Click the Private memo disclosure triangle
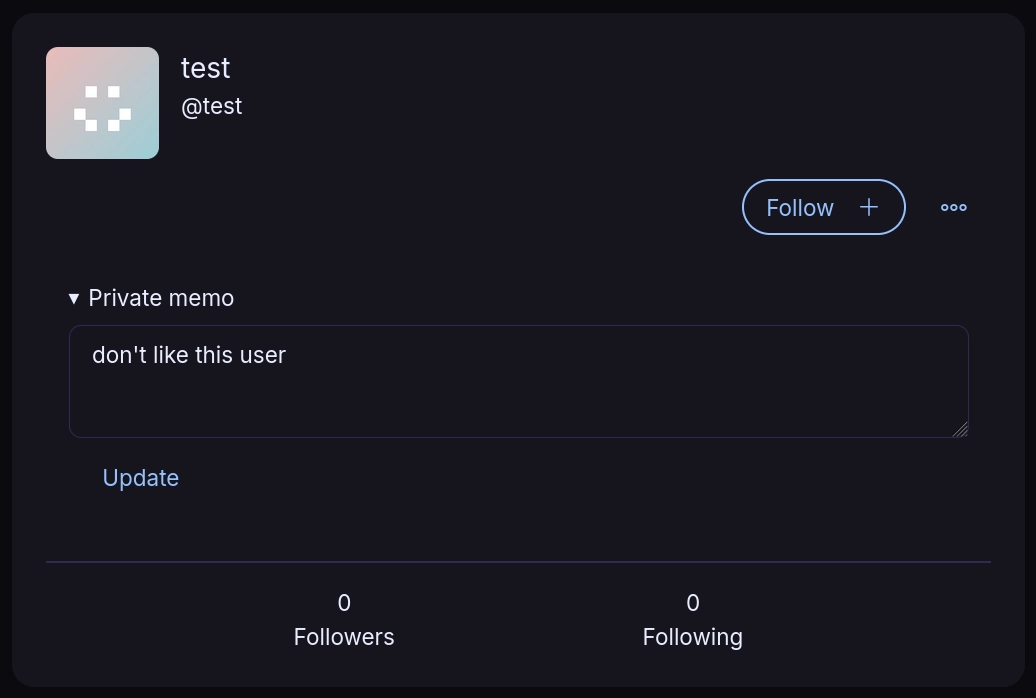 (74, 298)
